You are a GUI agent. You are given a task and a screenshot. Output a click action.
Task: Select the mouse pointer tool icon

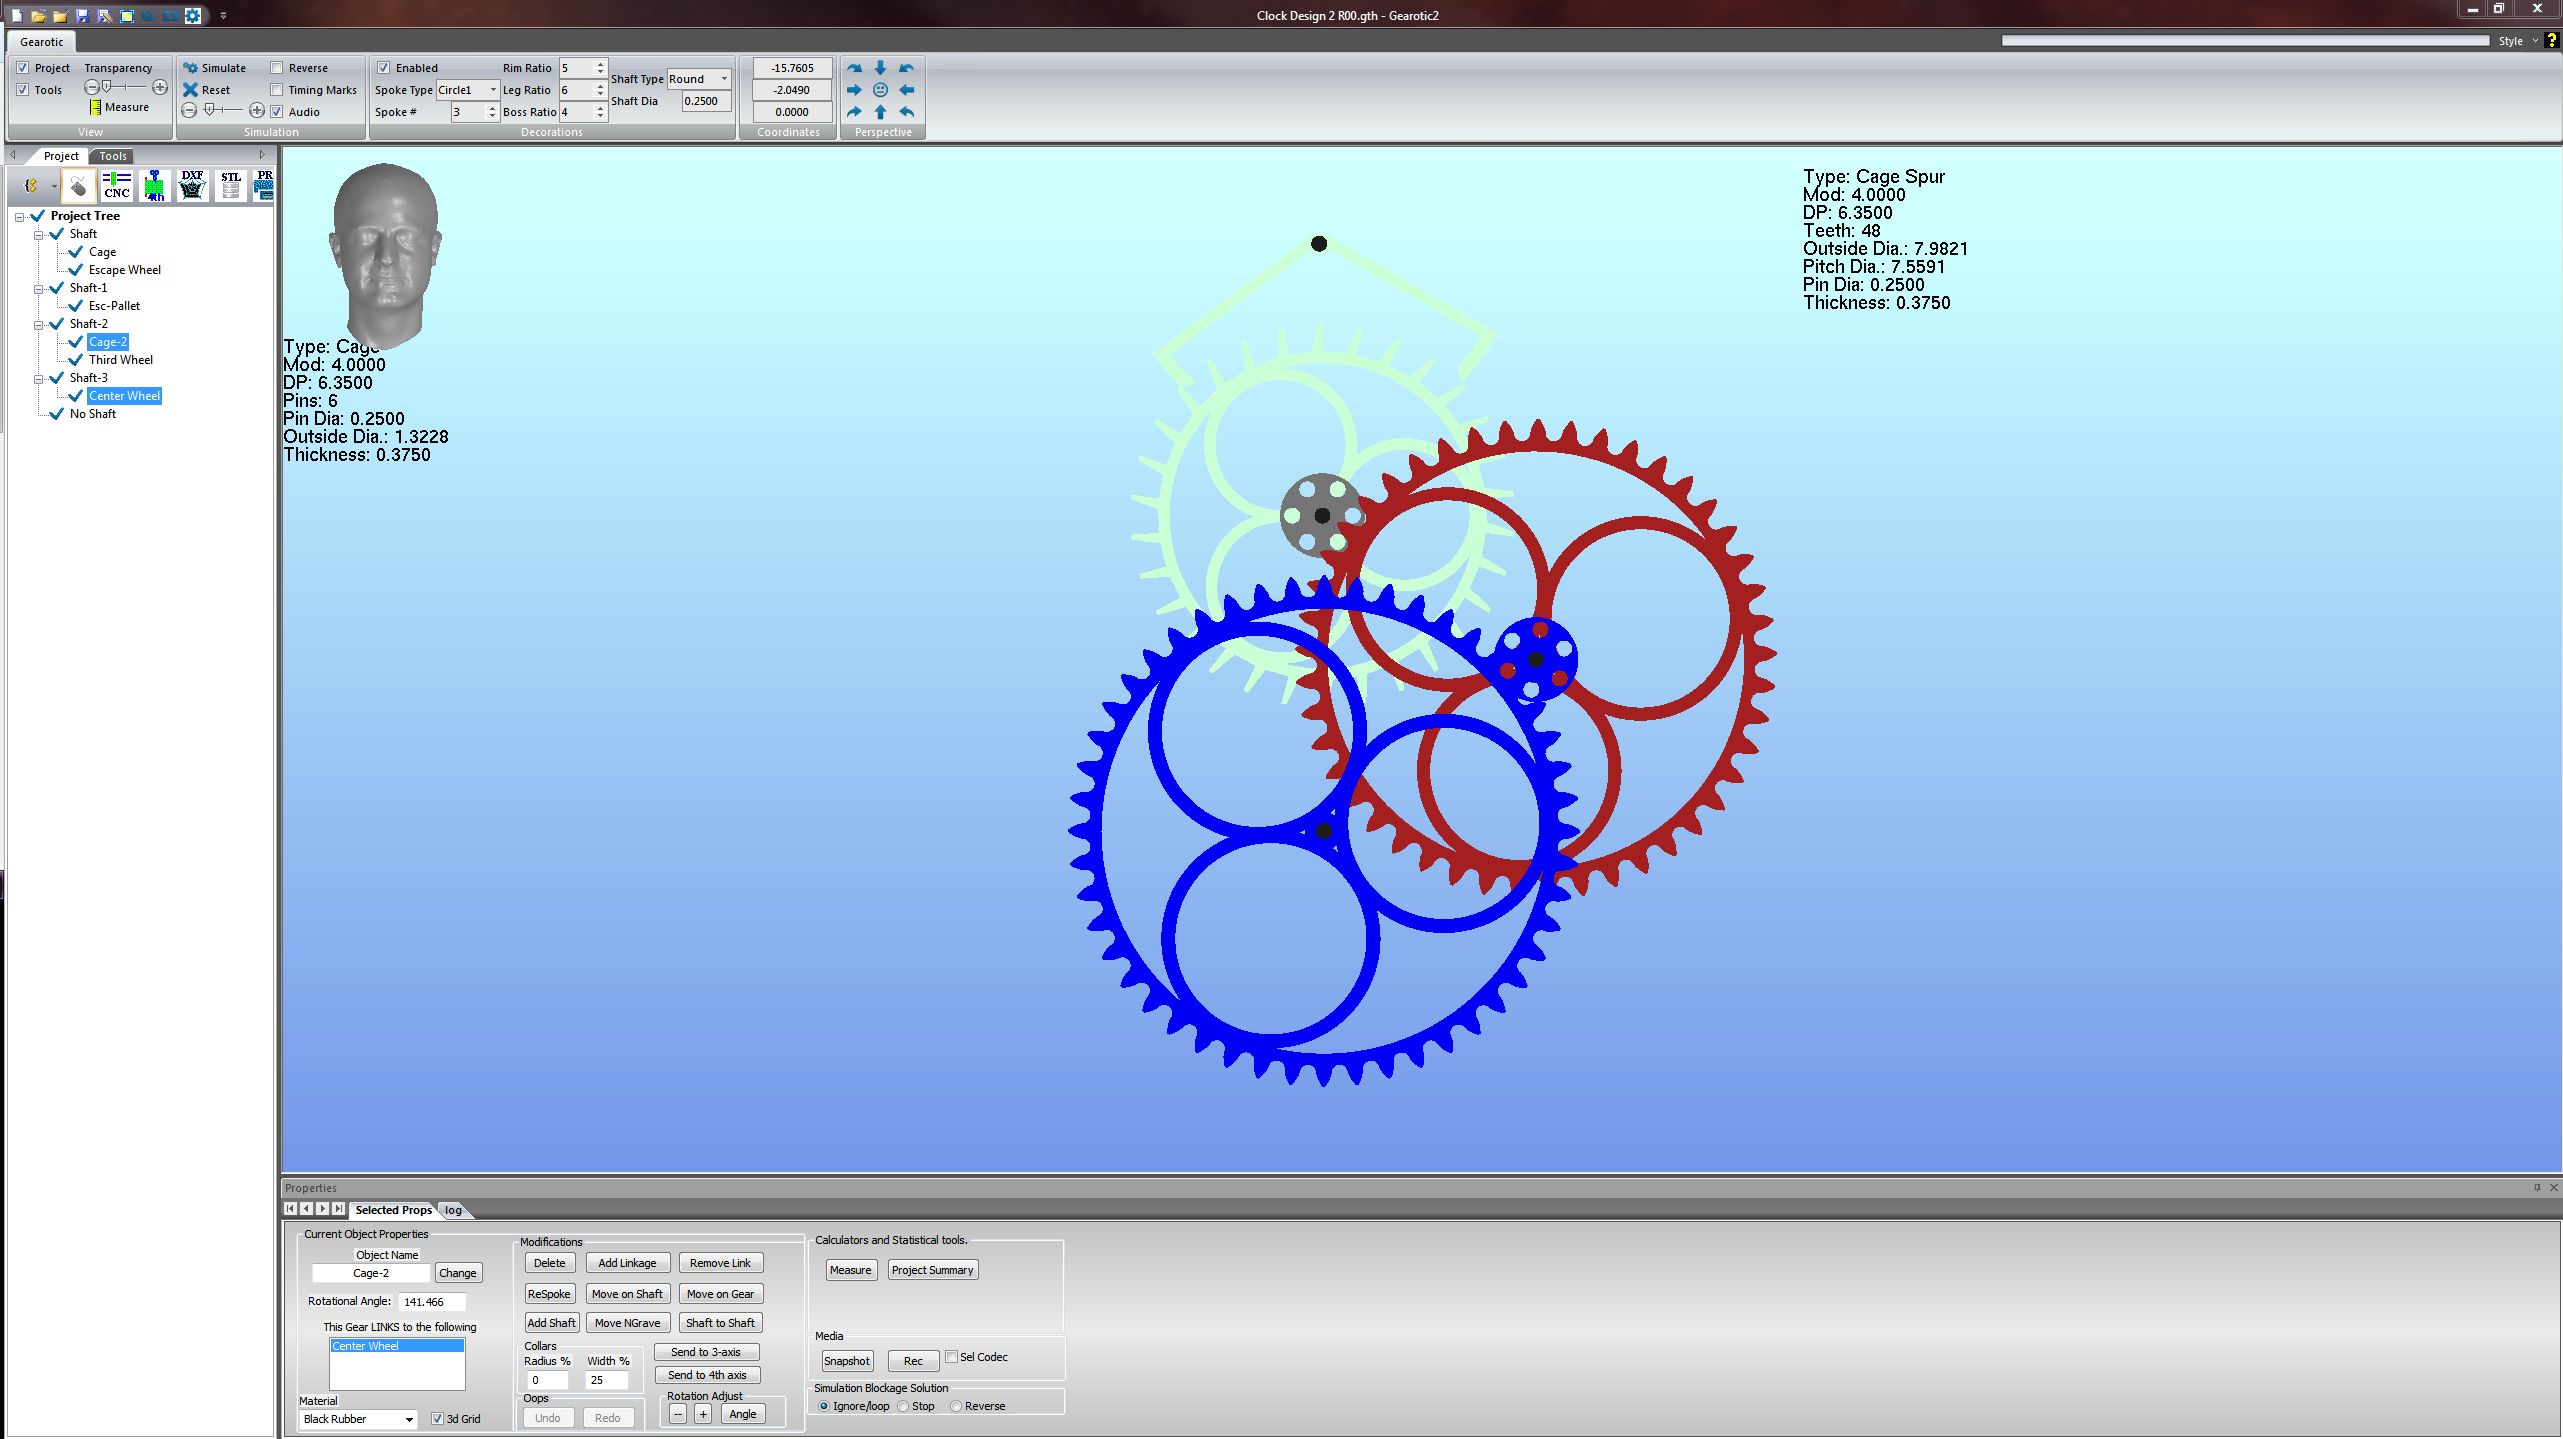(x=78, y=186)
